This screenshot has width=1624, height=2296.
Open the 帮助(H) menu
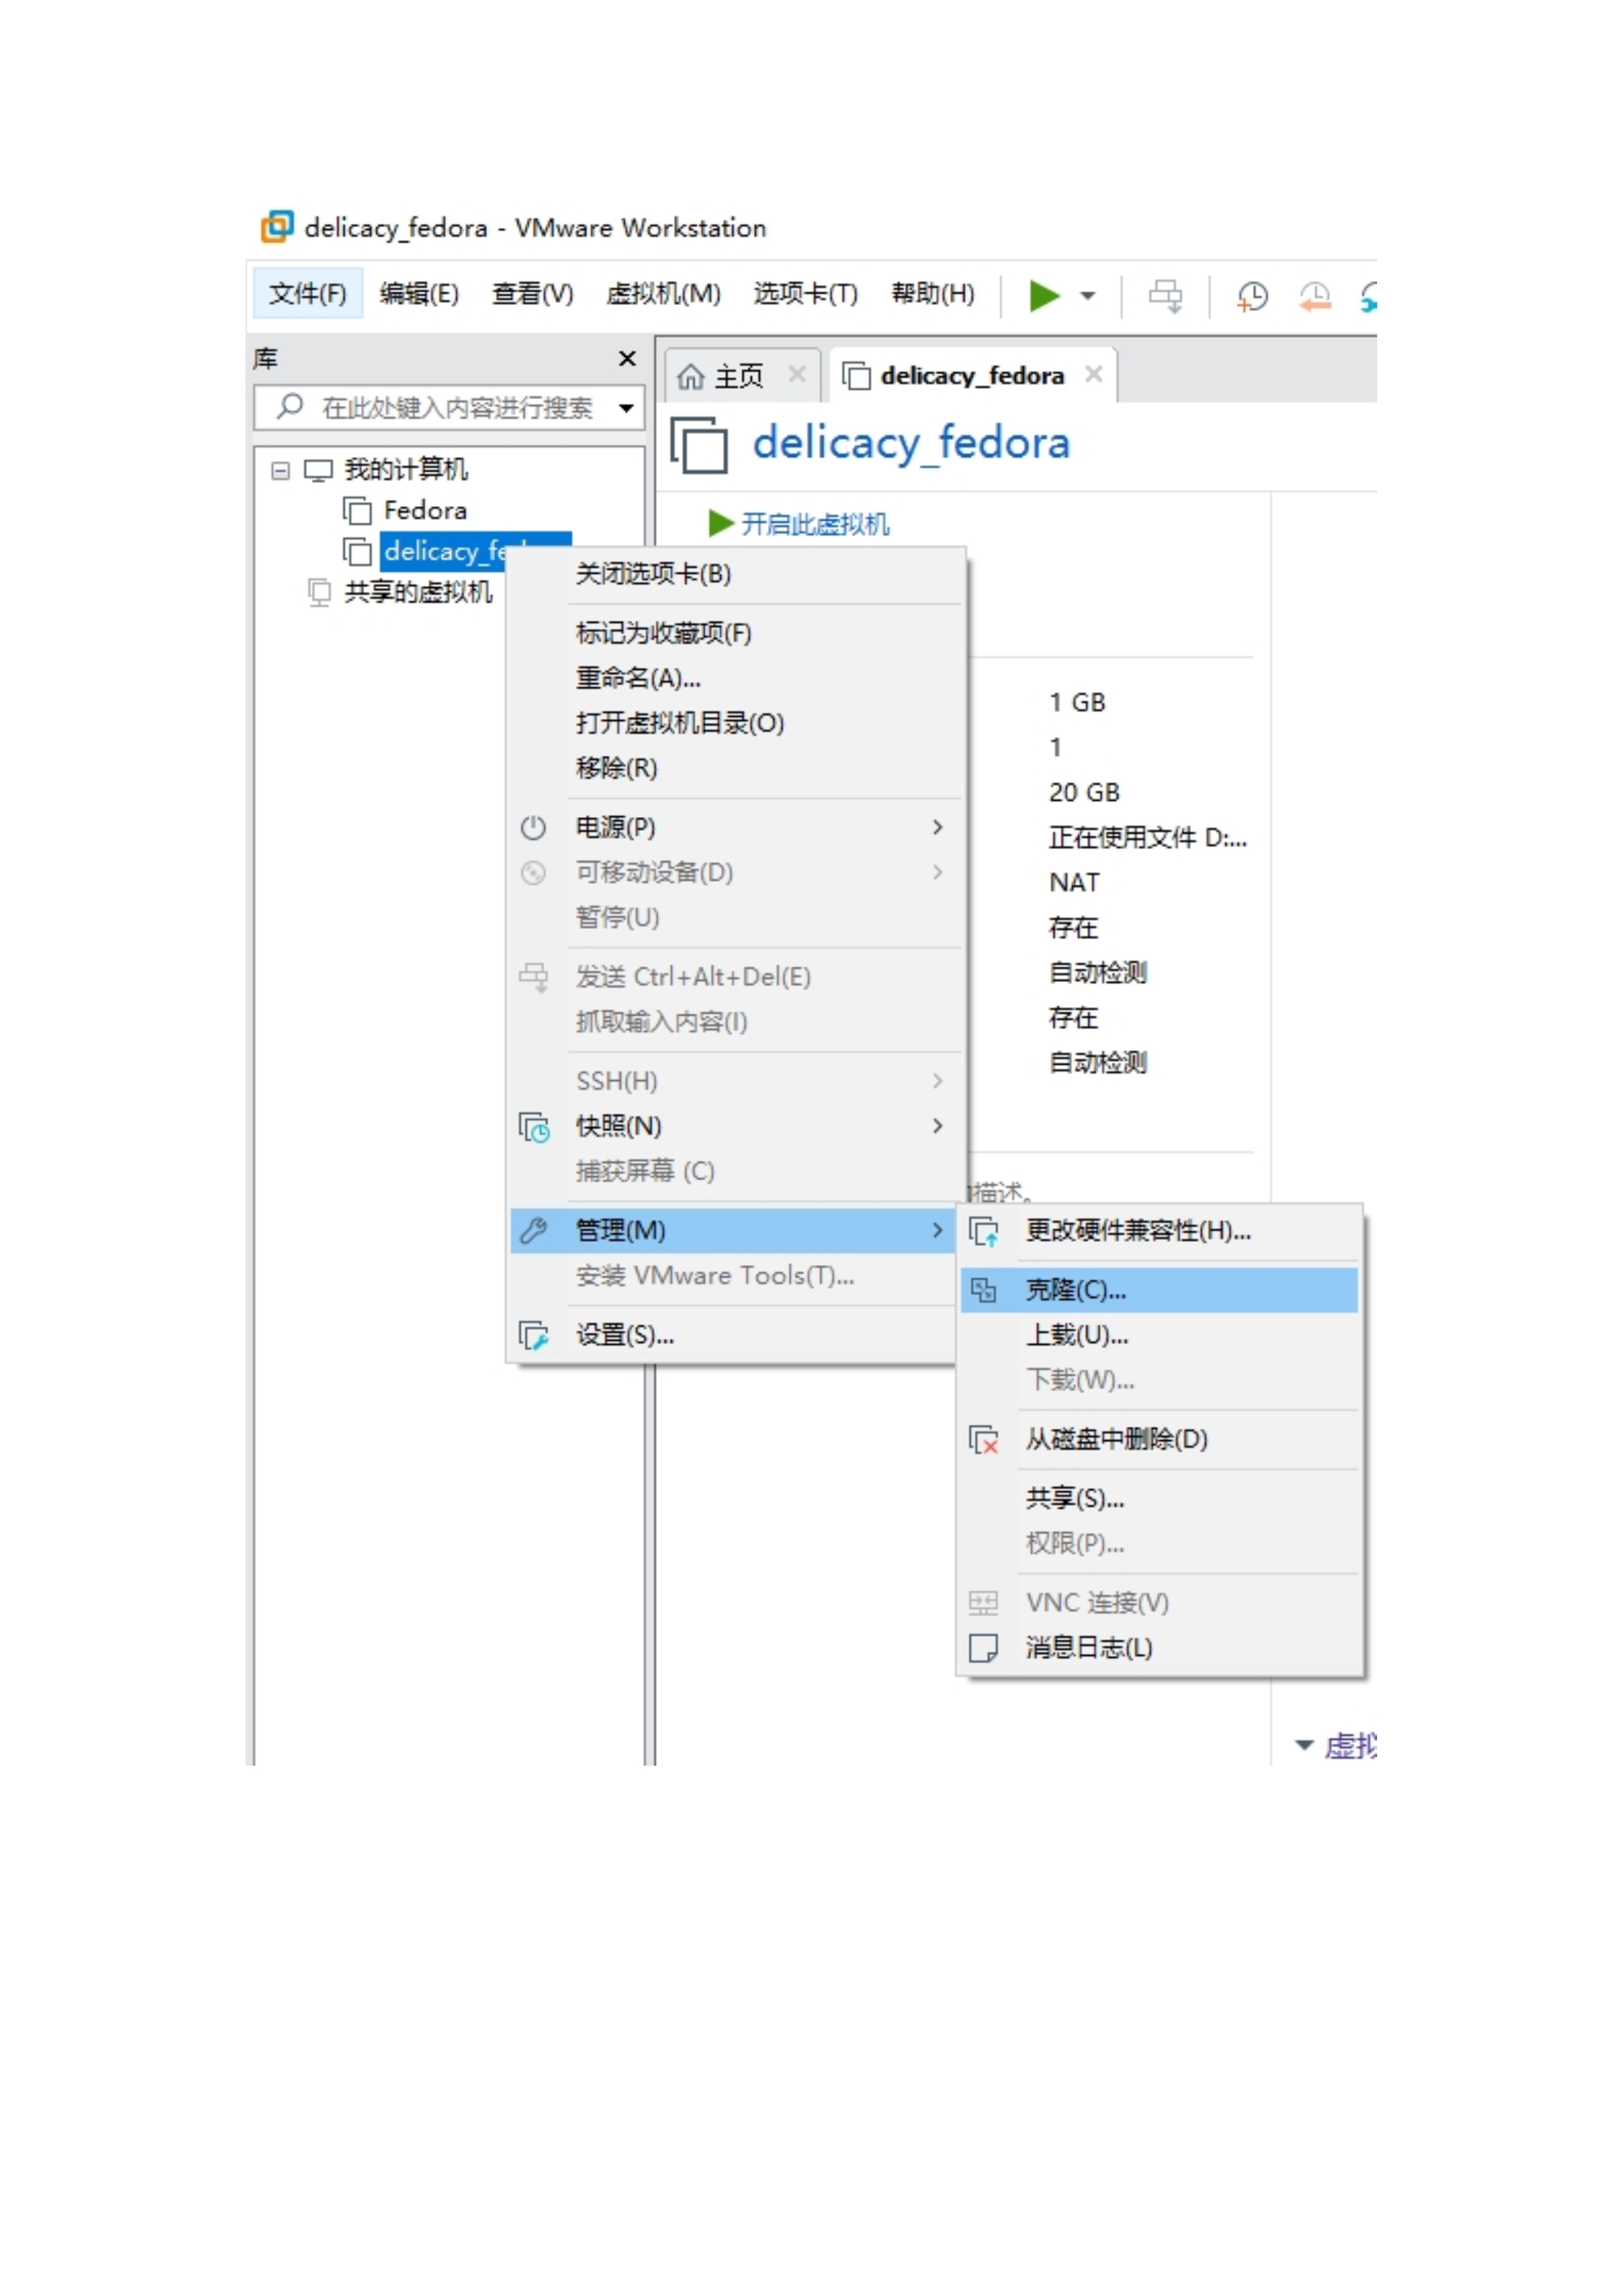coord(933,294)
